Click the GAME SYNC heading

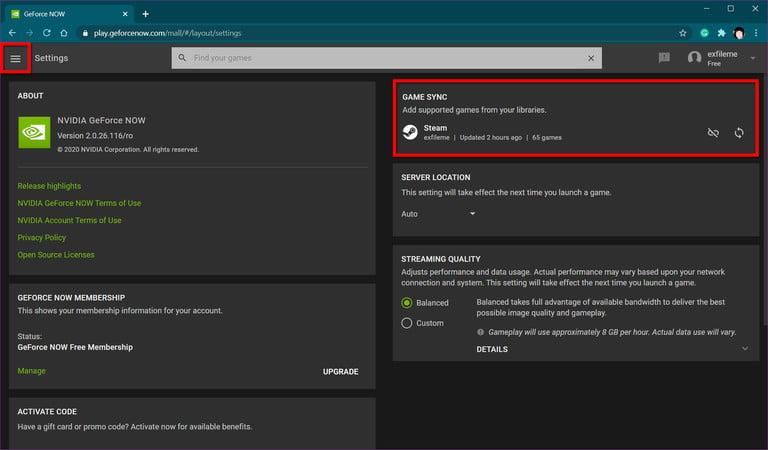pos(425,97)
